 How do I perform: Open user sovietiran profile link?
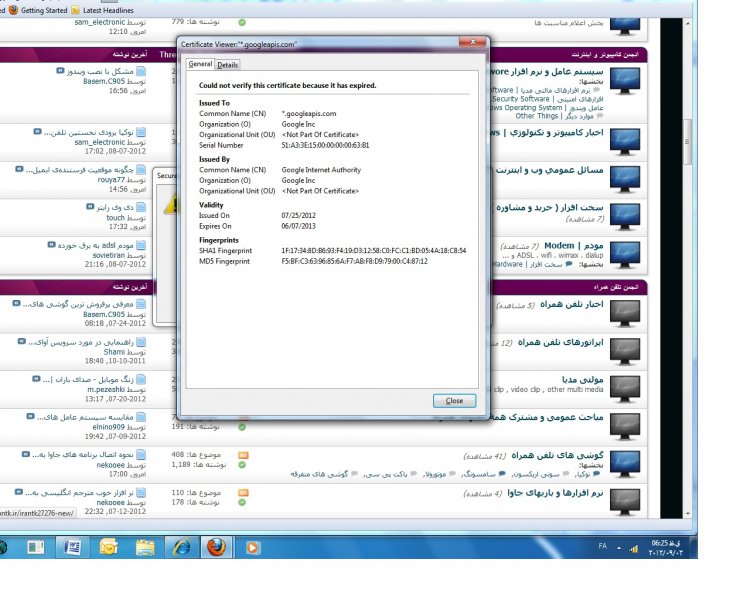[109, 256]
